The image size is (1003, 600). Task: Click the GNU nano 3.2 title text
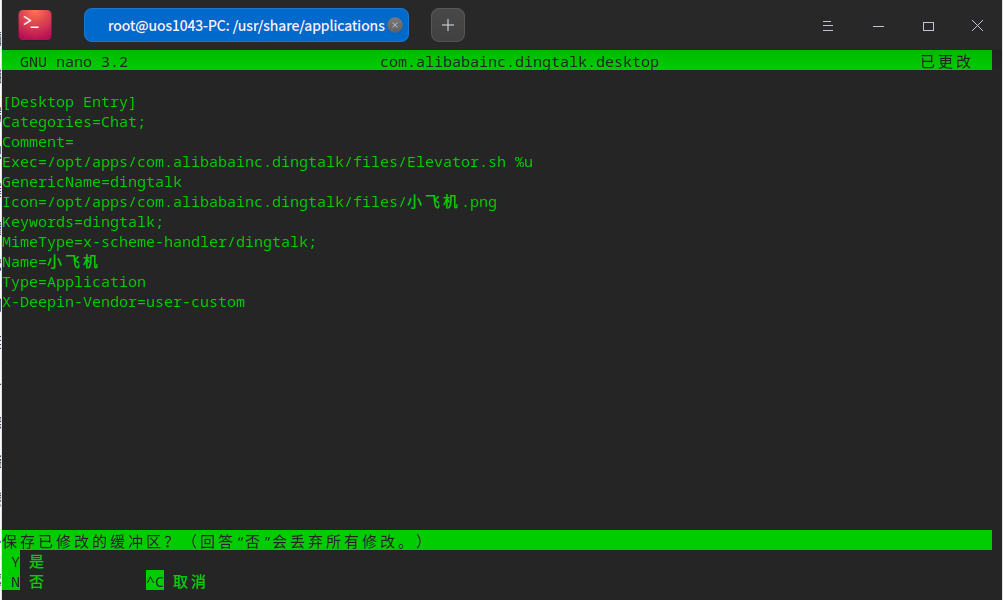point(74,62)
